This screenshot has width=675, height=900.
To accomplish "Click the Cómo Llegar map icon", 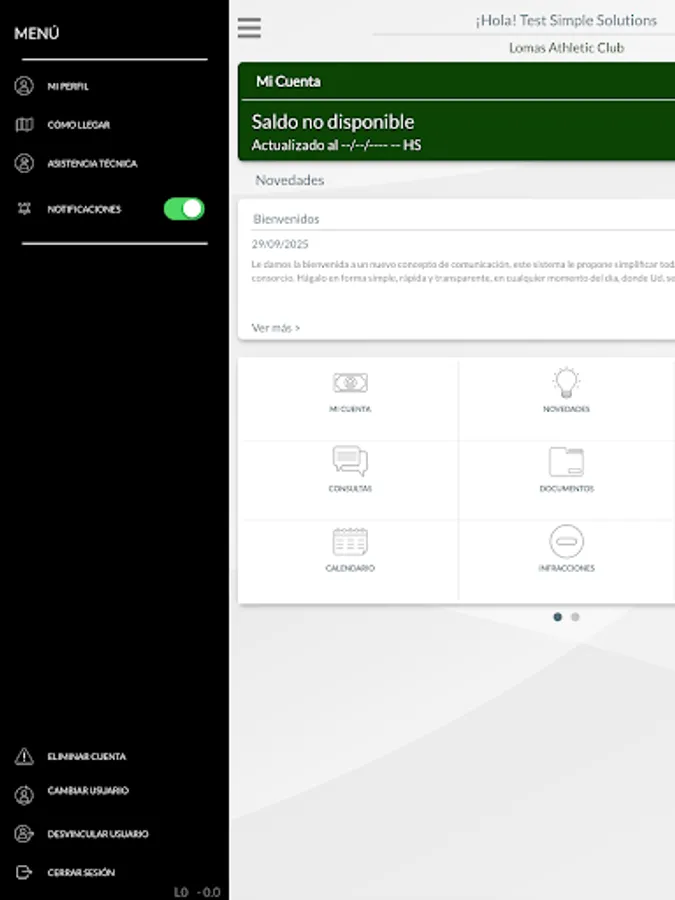I will click(24, 125).
